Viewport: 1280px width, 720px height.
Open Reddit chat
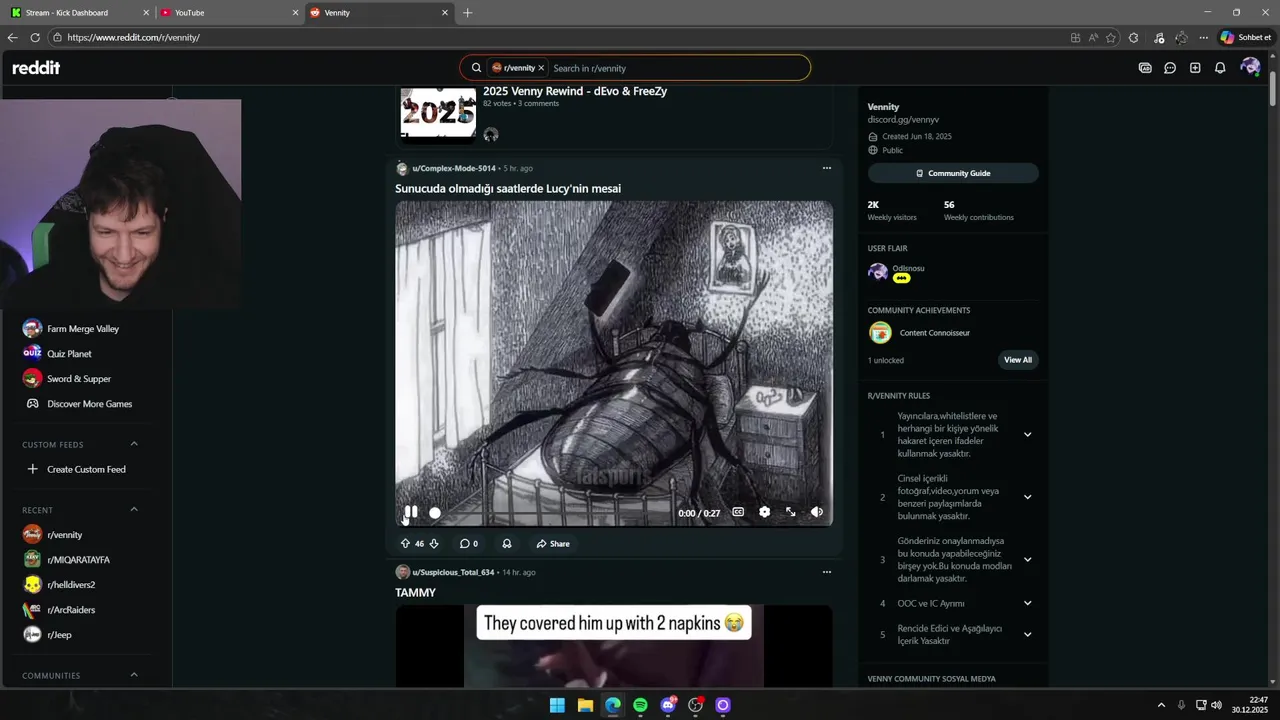pyautogui.click(x=1170, y=68)
